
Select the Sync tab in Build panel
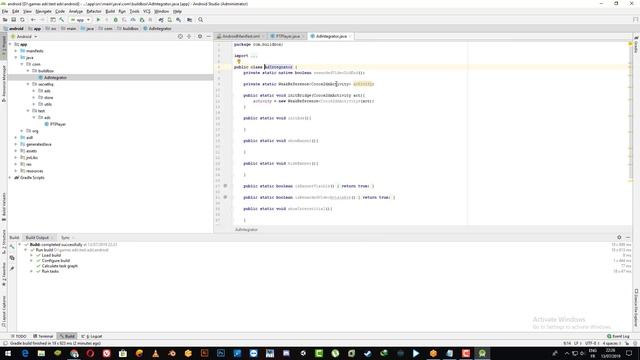point(66,238)
